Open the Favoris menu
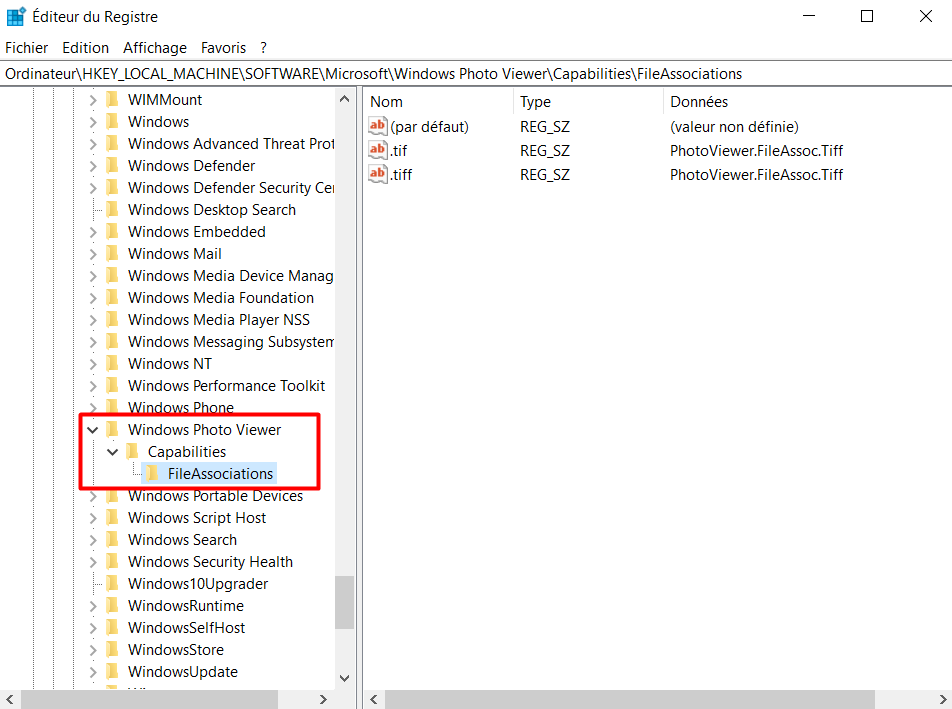Viewport: 952px width, 709px height. pos(223,48)
